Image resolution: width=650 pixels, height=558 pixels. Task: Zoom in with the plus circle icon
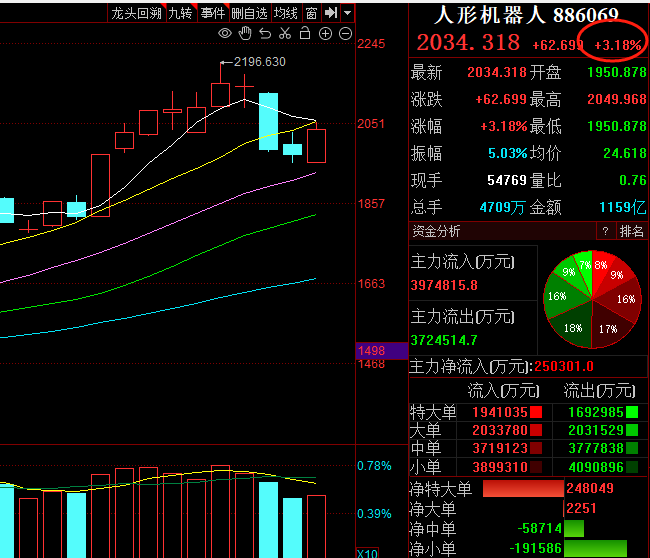325,34
